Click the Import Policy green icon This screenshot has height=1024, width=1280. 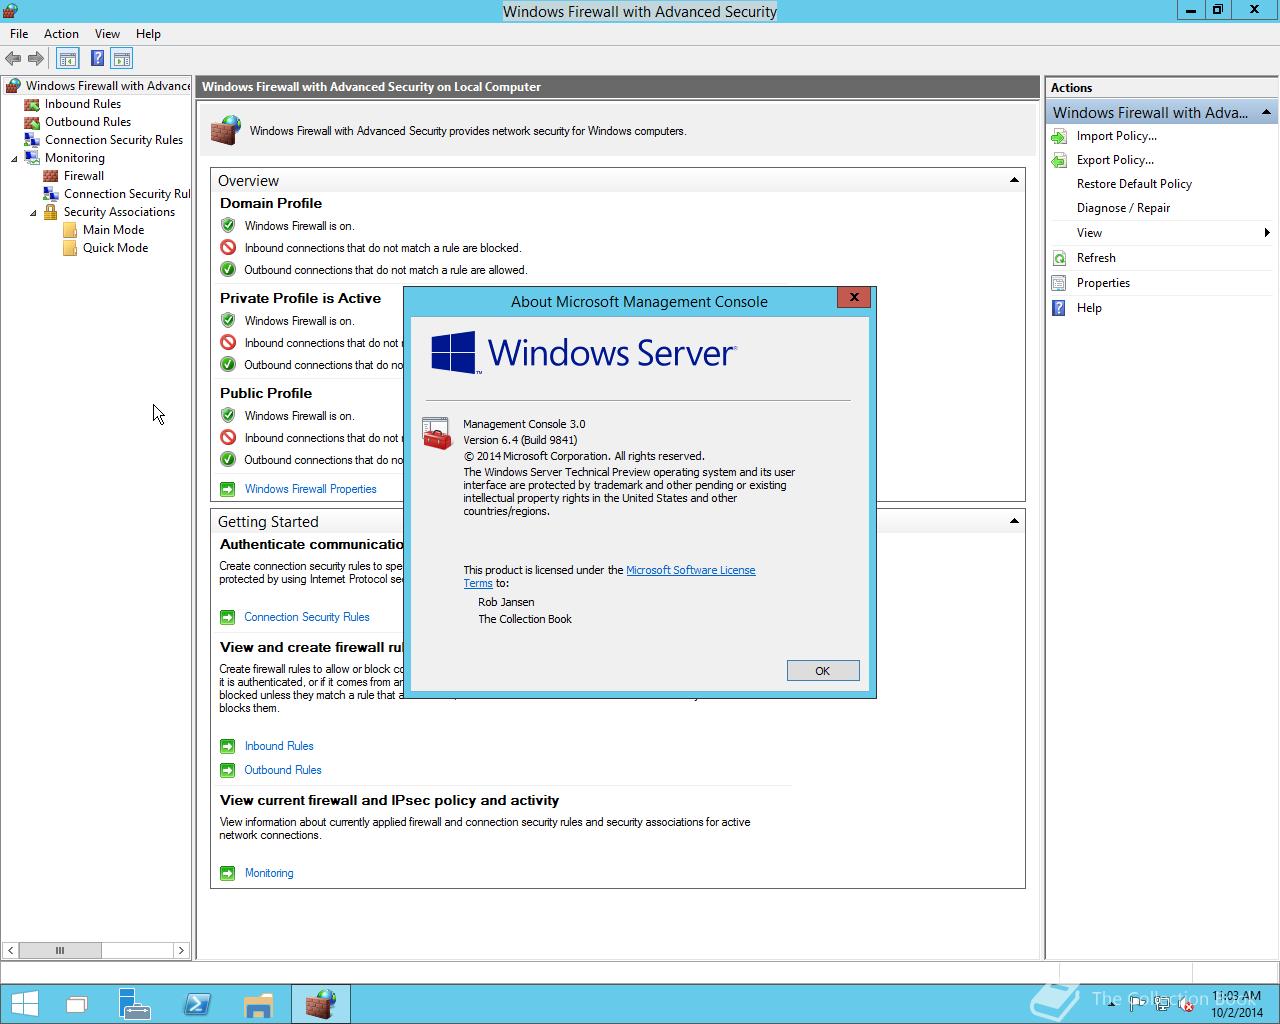[1059, 136]
